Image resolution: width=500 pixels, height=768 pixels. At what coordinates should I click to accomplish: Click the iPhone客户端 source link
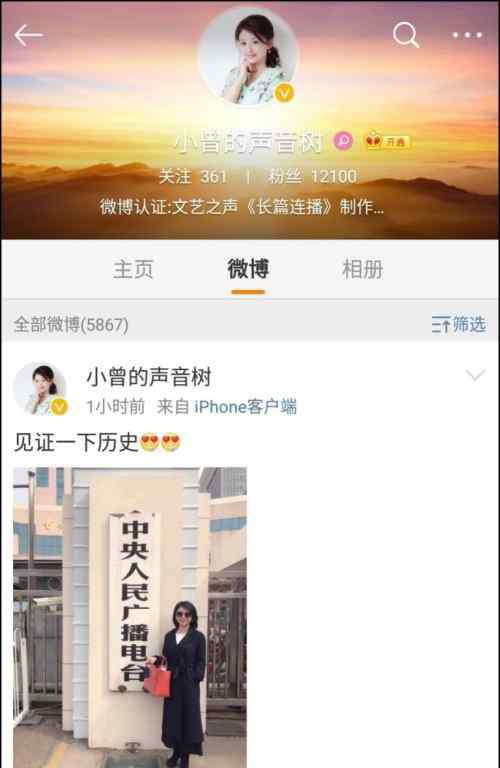245,407
